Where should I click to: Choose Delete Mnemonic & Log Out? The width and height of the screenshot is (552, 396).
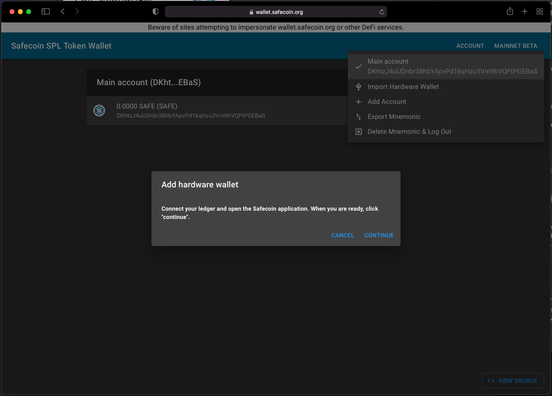446,132
